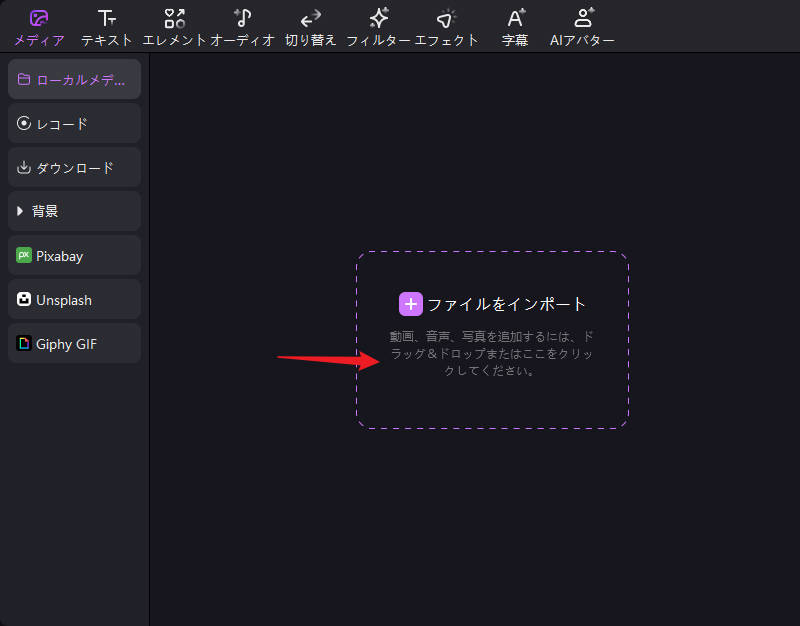Expand the 背景 (Background) category
Screen dimensions: 800x626
click(73, 211)
